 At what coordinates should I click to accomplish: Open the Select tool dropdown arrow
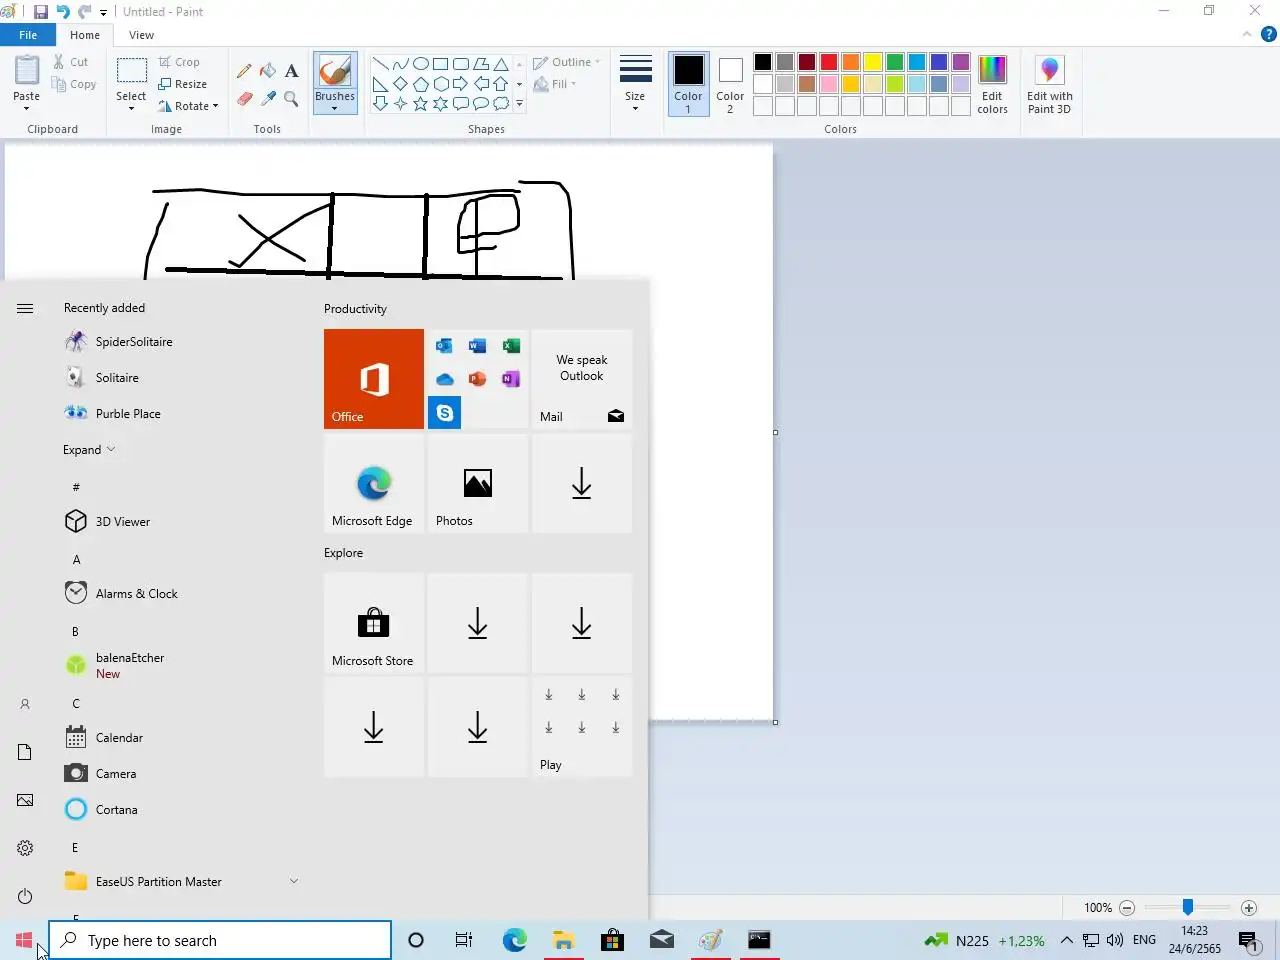[x=131, y=108]
